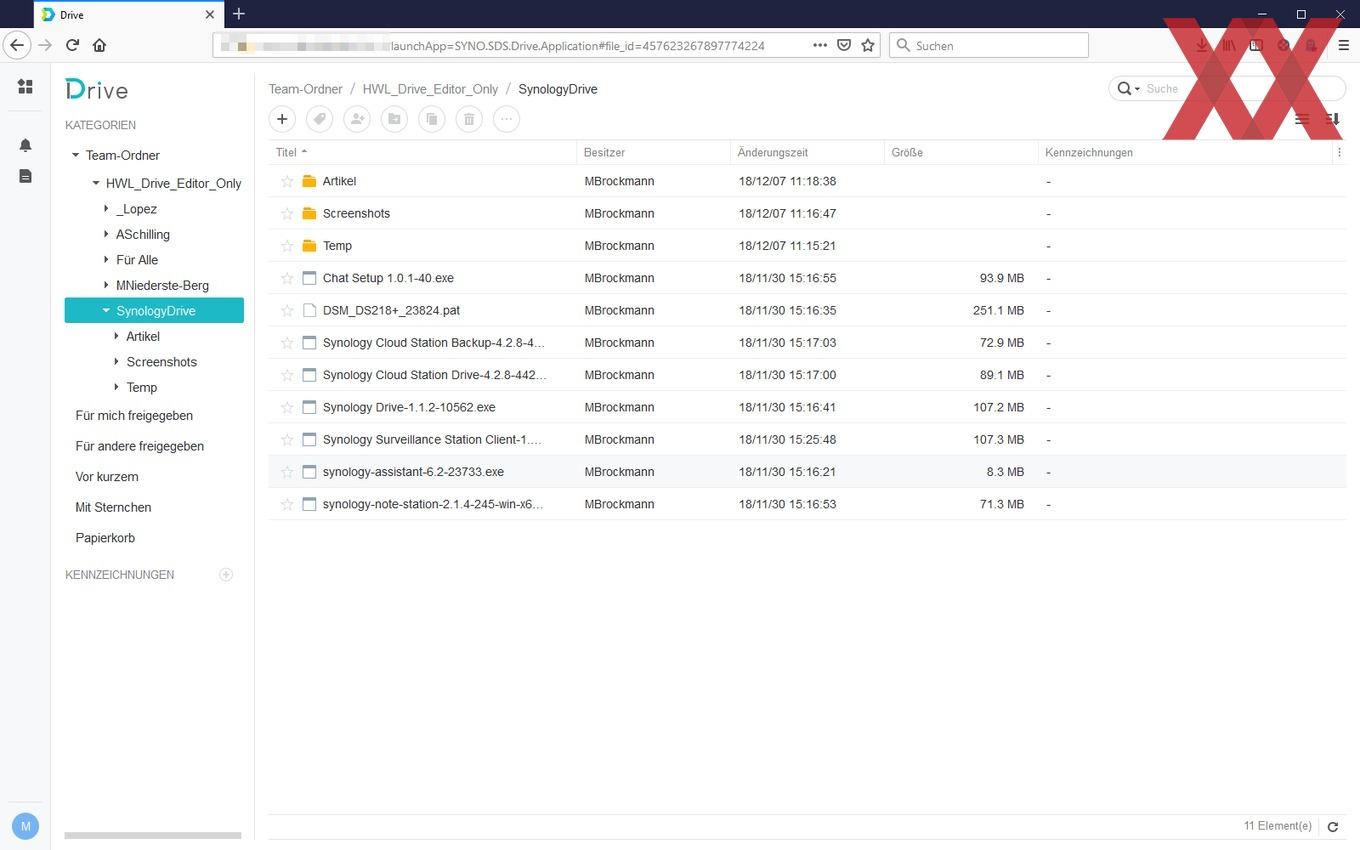The width and height of the screenshot is (1360, 850).
Task: Star the Temp folder
Action: pyautogui.click(x=287, y=246)
